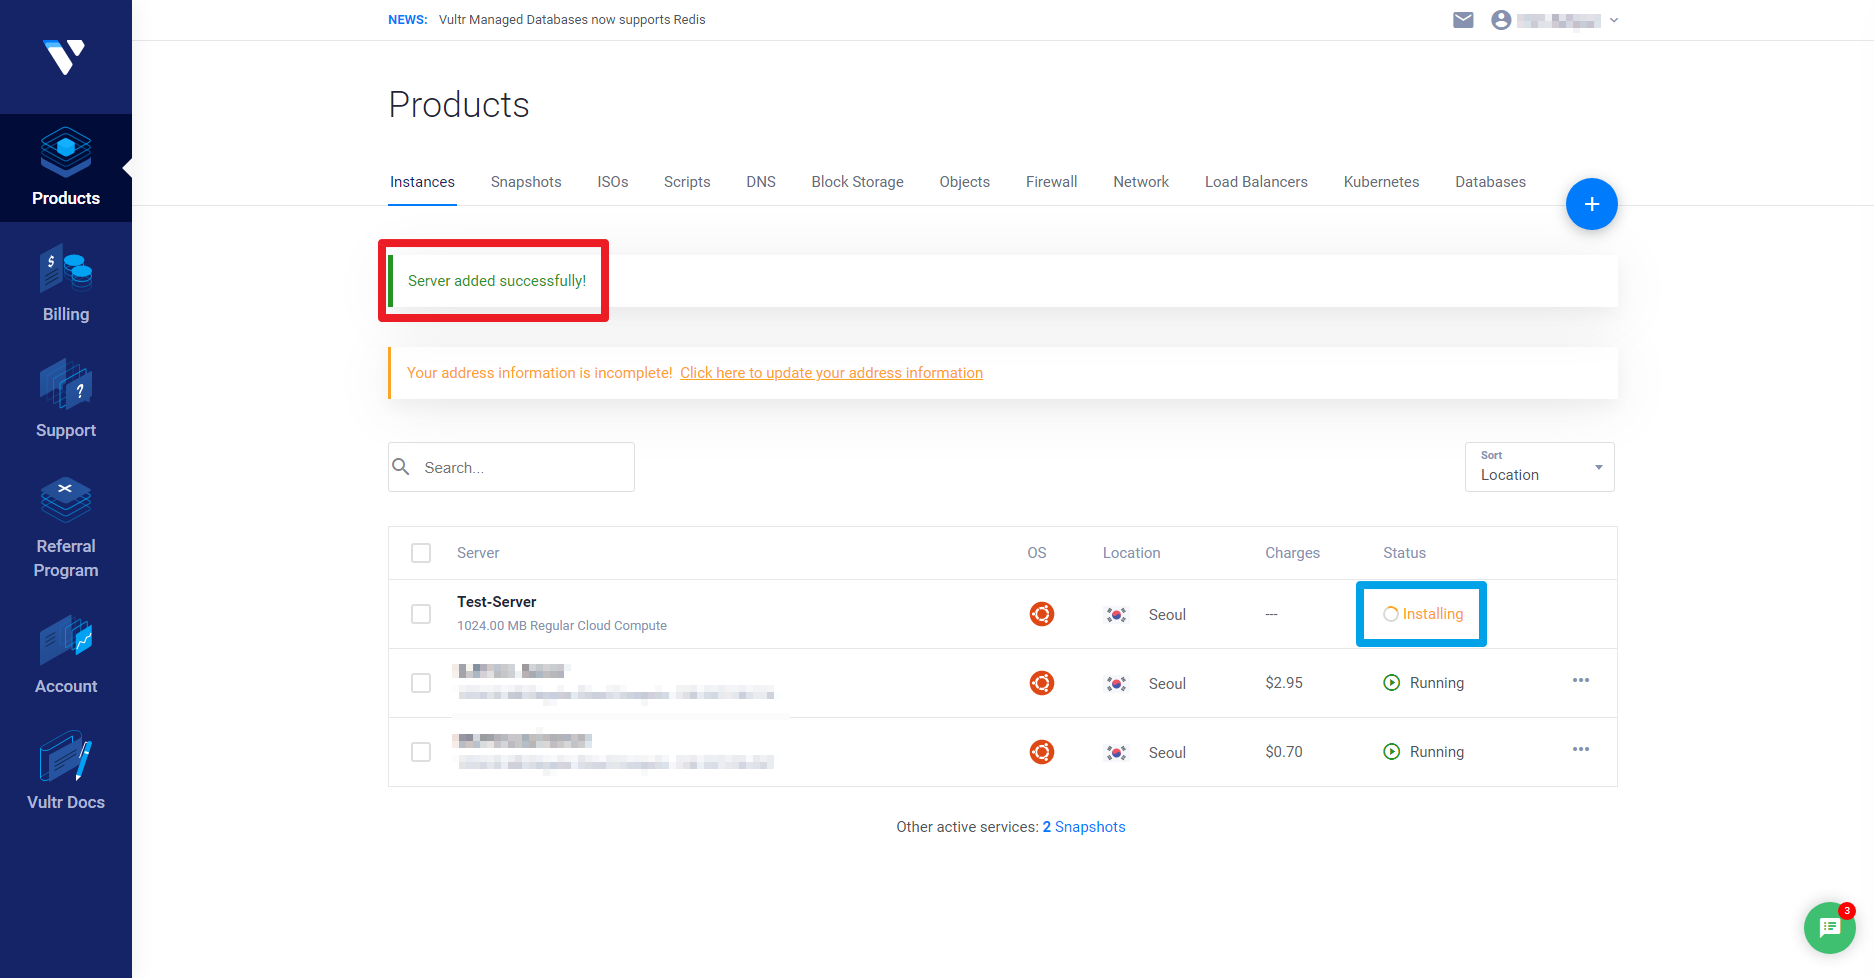
Task: Check the checkbox for the $0.70 server
Action: coord(421,752)
